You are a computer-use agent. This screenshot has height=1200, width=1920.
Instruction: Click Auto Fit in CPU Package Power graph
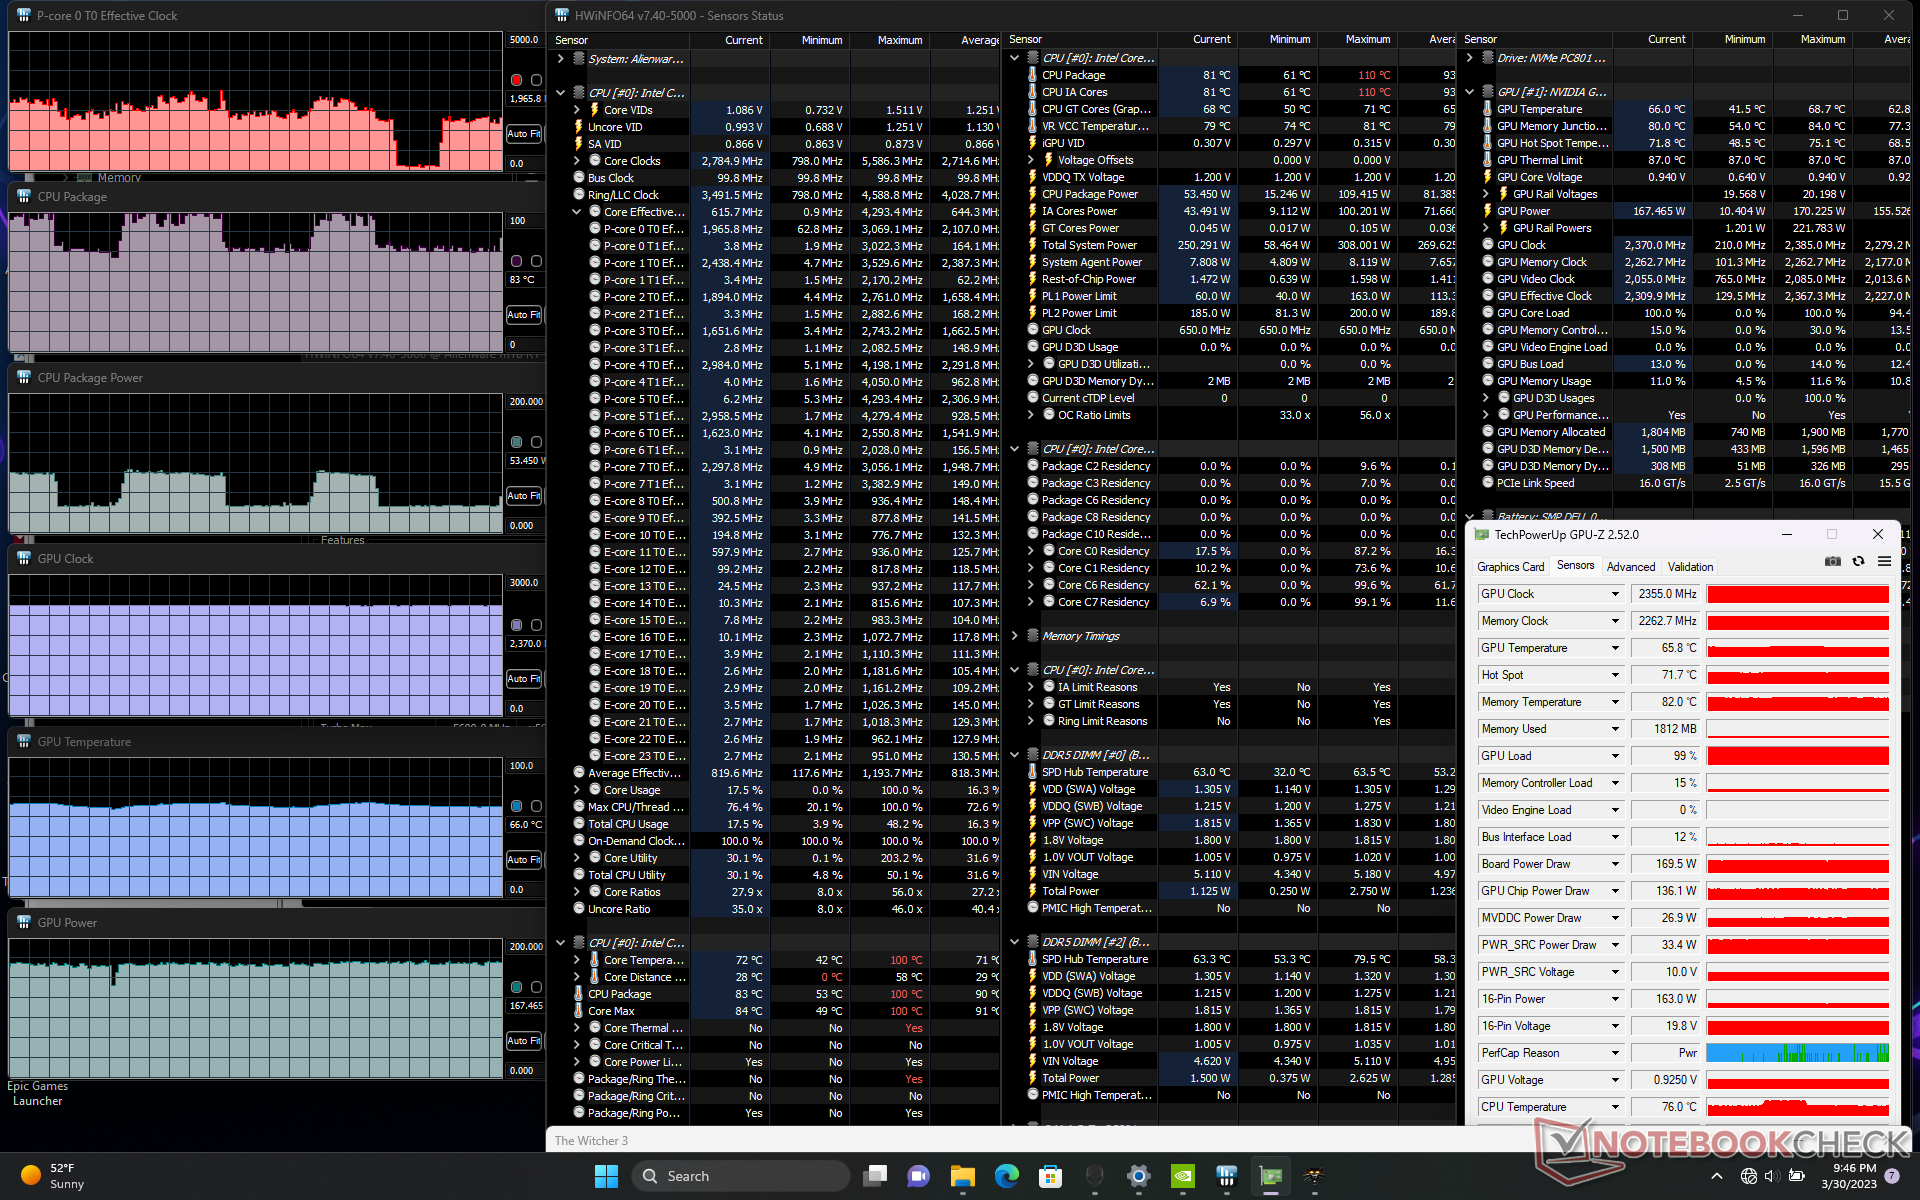[x=524, y=495]
